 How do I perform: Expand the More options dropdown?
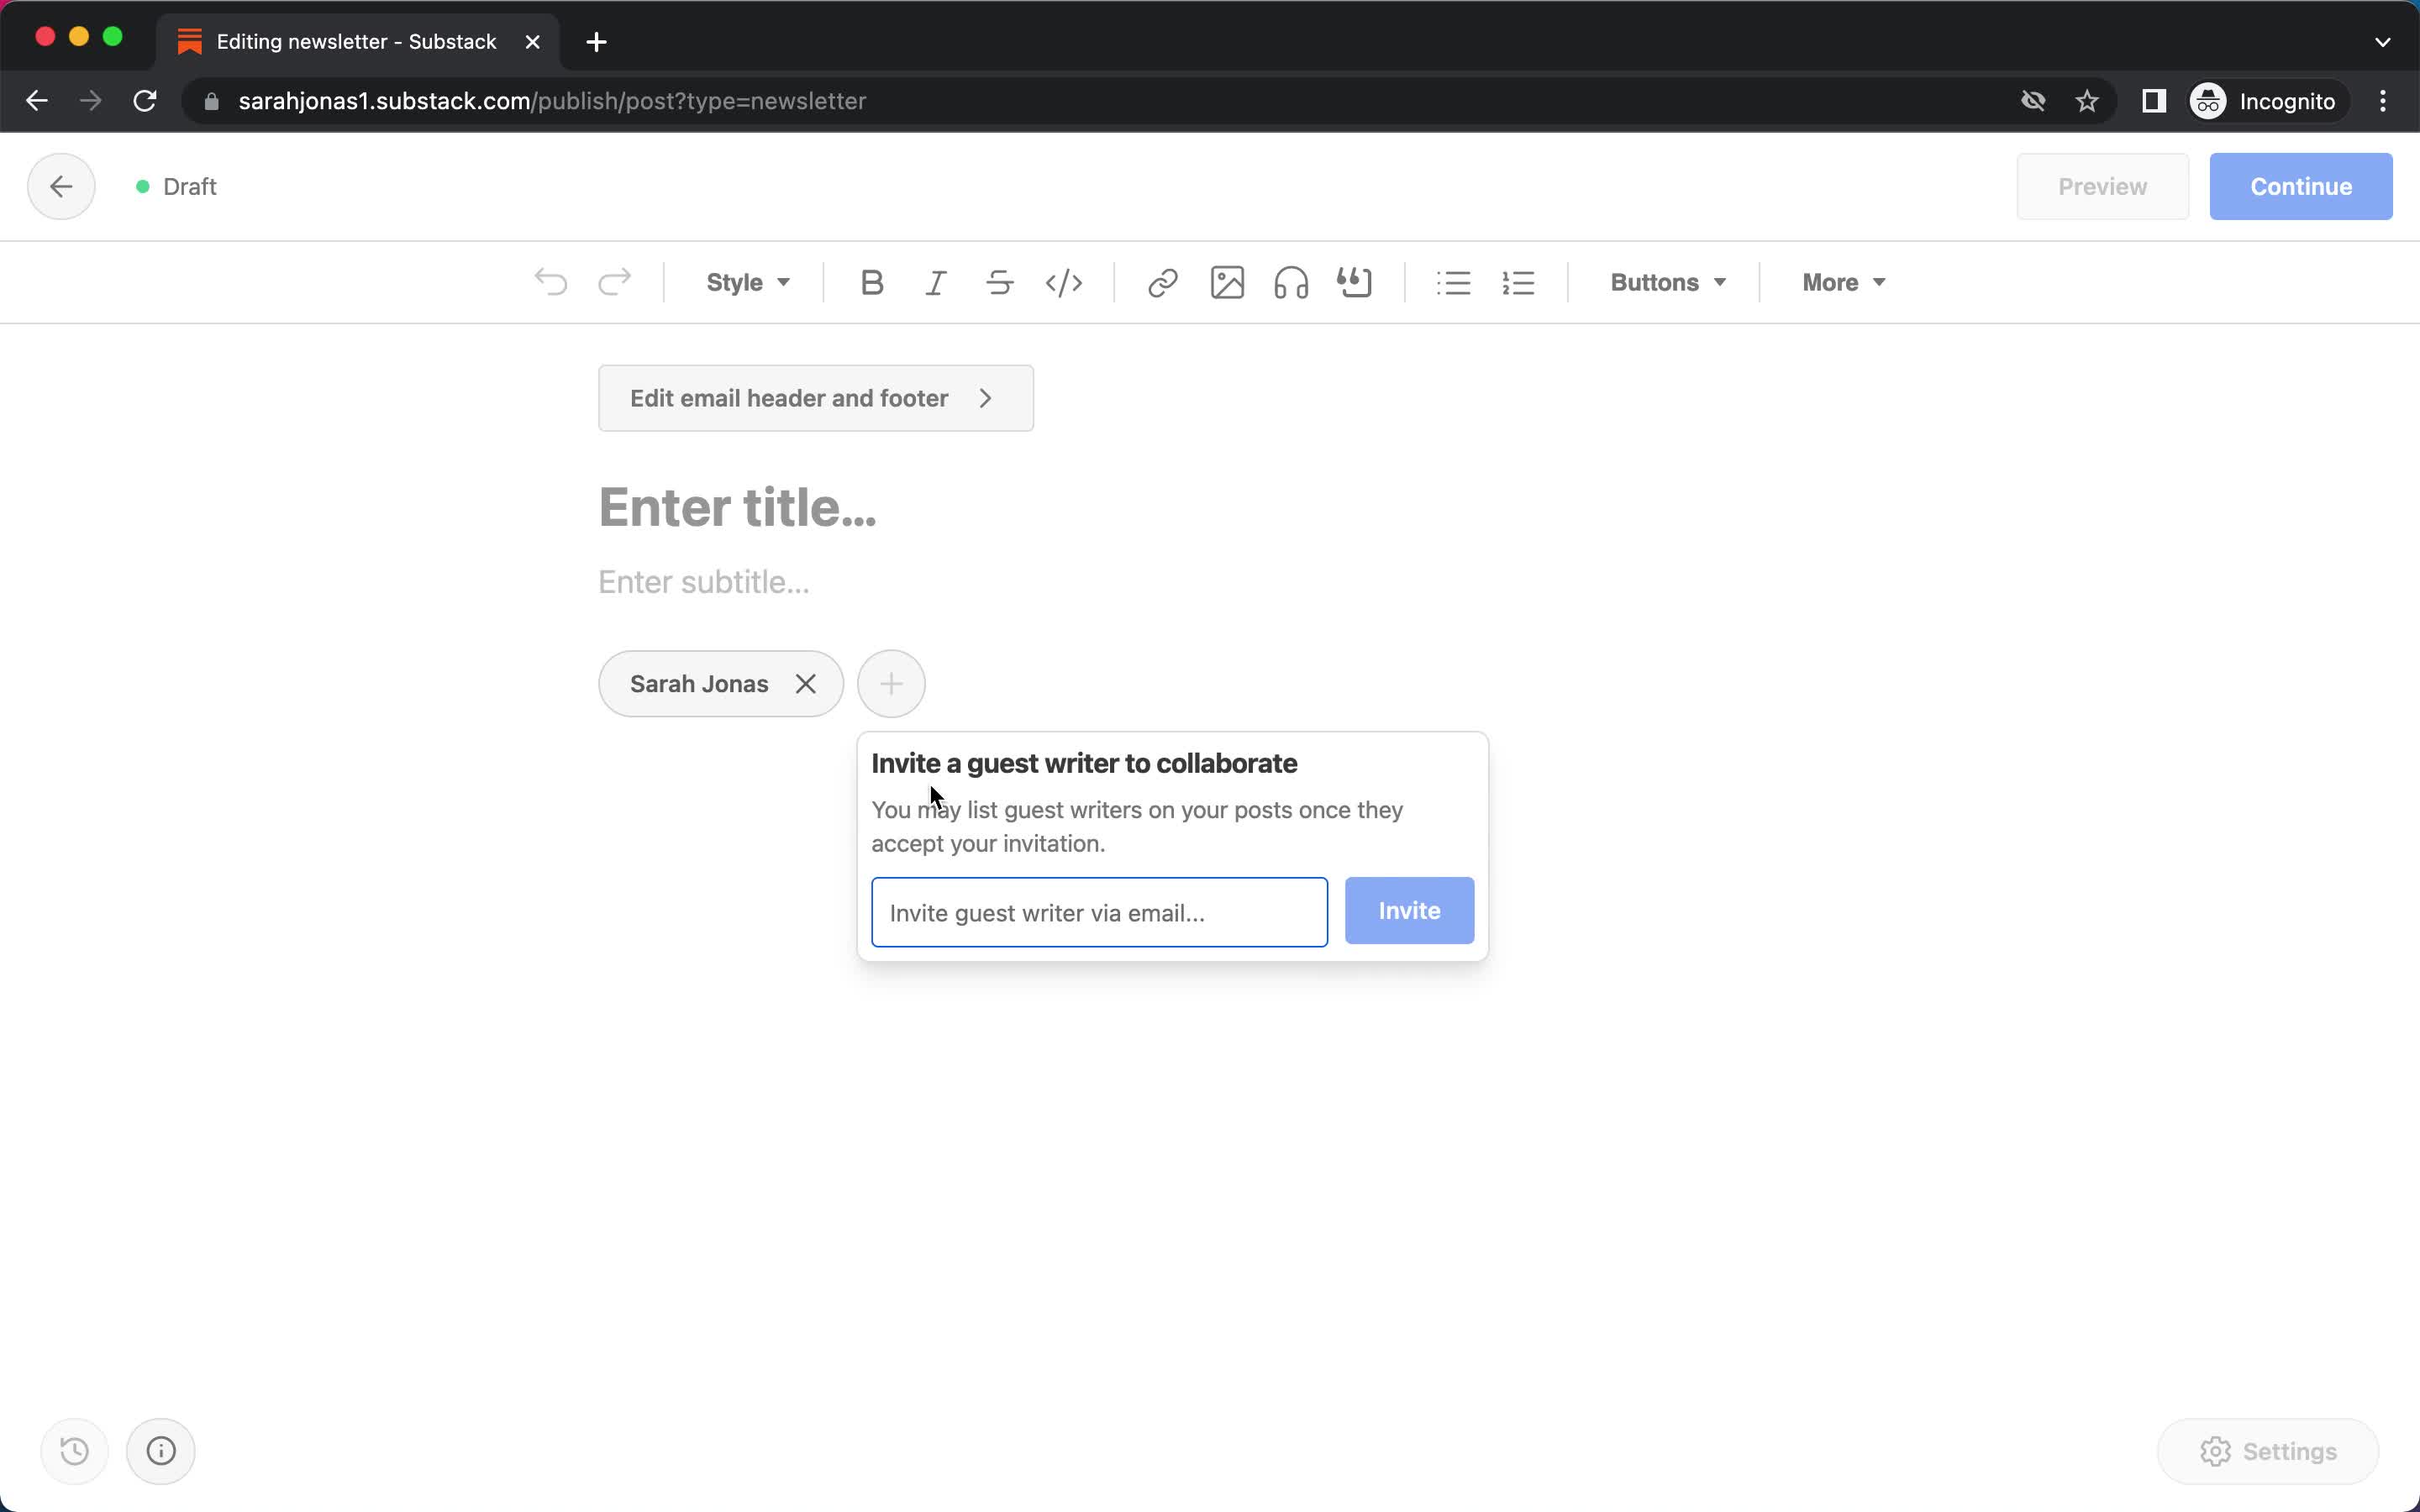coord(1844,282)
